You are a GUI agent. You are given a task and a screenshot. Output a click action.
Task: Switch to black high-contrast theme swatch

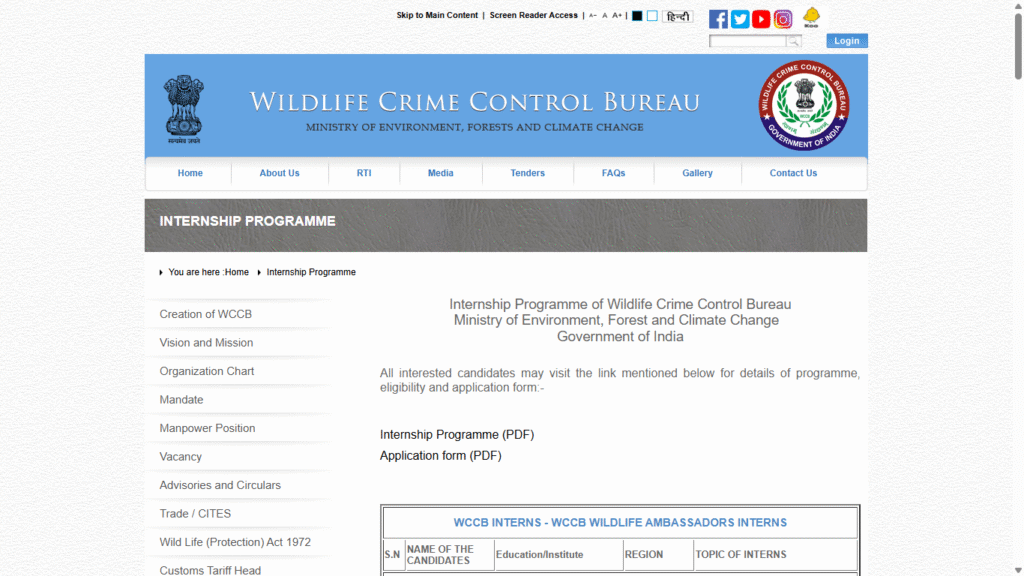pyautogui.click(x=637, y=16)
